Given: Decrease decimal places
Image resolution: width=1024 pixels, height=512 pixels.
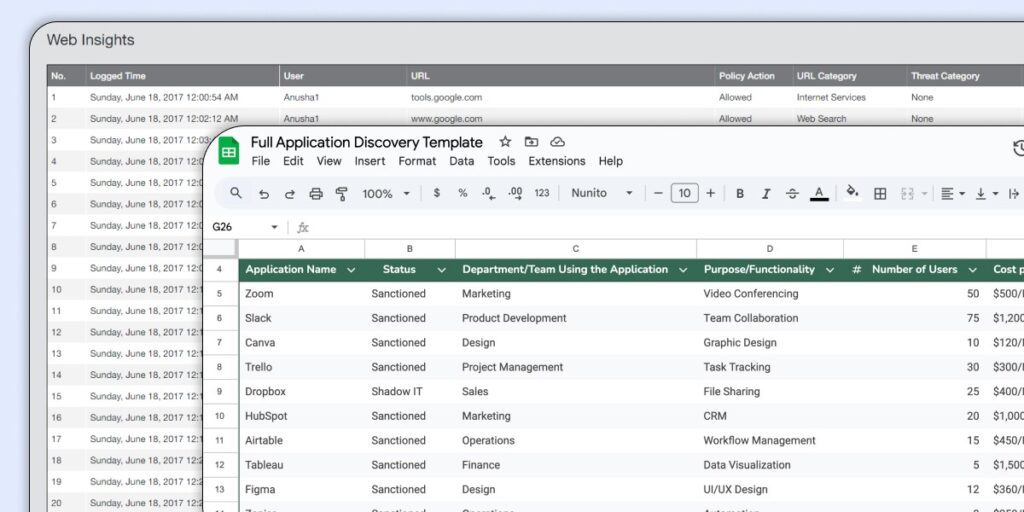Looking at the screenshot, I should tap(488, 193).
